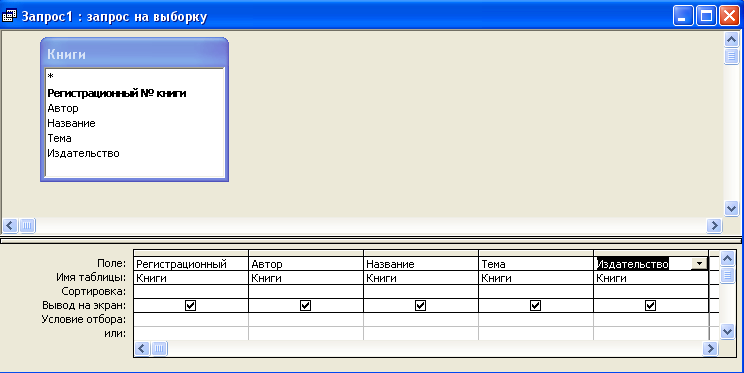Close the Запрос1 query window
Screen dimensions: 744x373
[x=729, y=16]
